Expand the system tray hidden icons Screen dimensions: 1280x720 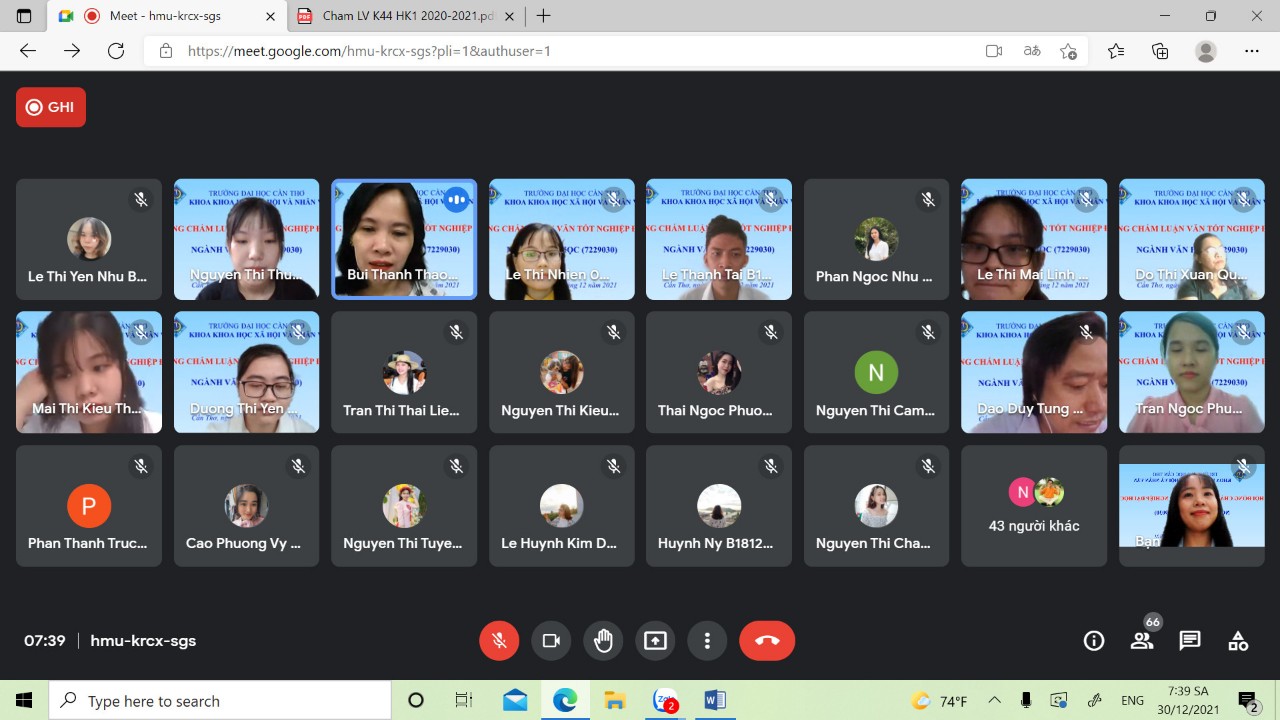[x=994, y=701]
